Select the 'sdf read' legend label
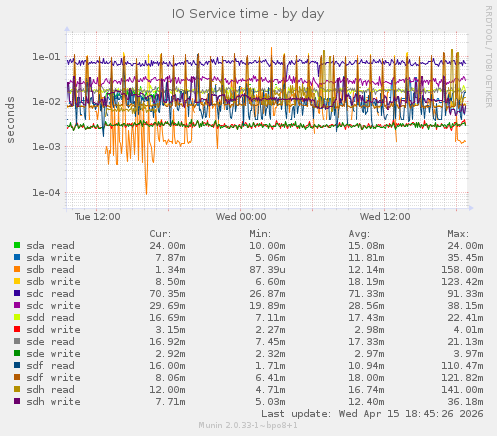Screen dimensions: 497x436 point(50,366)
